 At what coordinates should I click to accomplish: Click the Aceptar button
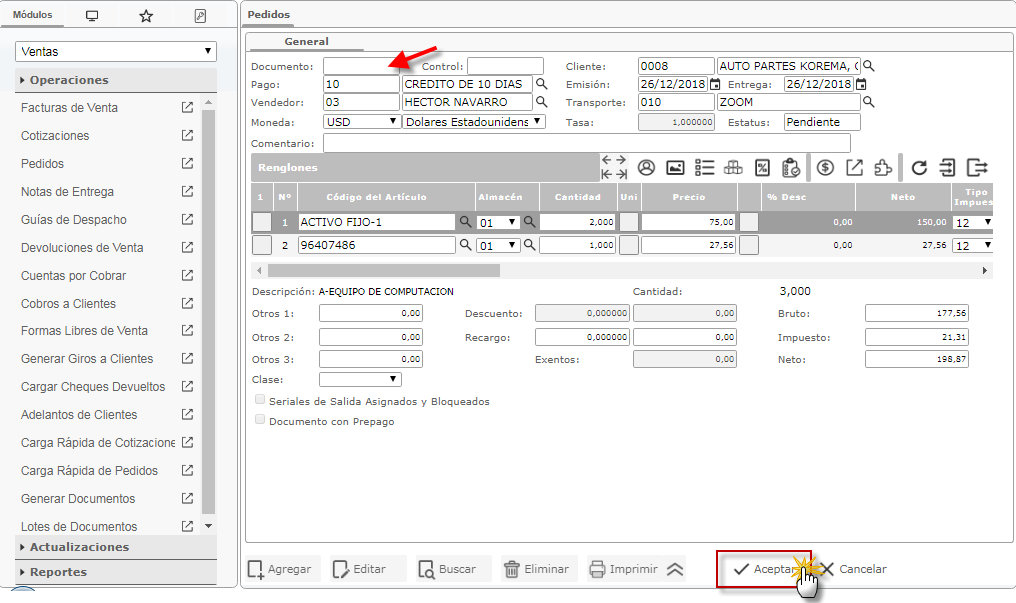click(x=764, y=569)
